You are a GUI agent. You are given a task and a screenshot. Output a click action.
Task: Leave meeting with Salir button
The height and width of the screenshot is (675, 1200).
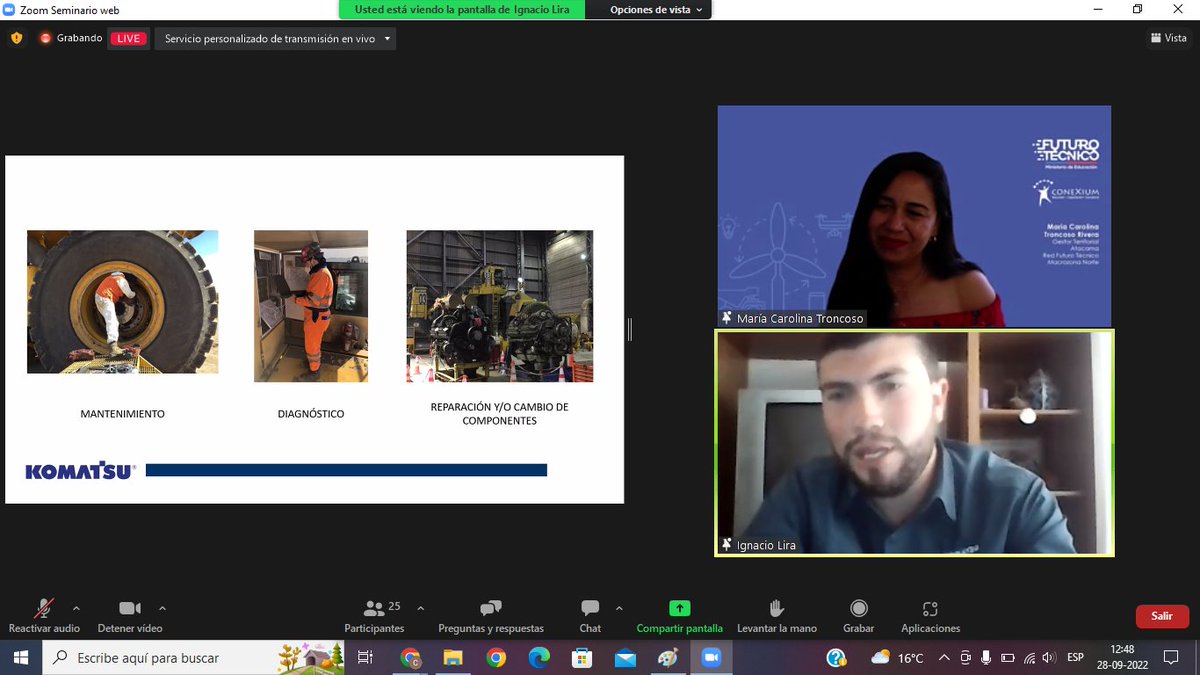pyautogui.click(x=1162, y=616)
